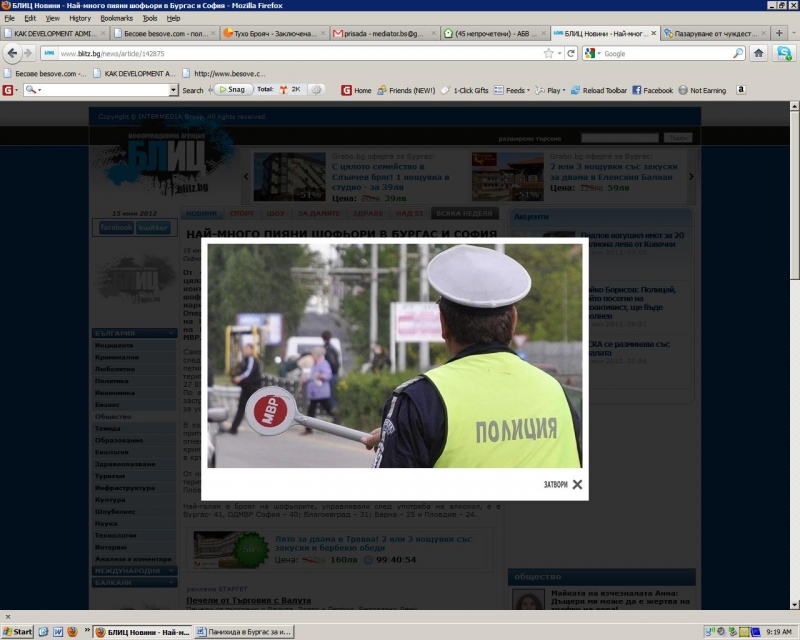Switch to the KAK DEVELOPMENT ADMI... tab
This screenshot has height=640, width=800.
[55, 33]
